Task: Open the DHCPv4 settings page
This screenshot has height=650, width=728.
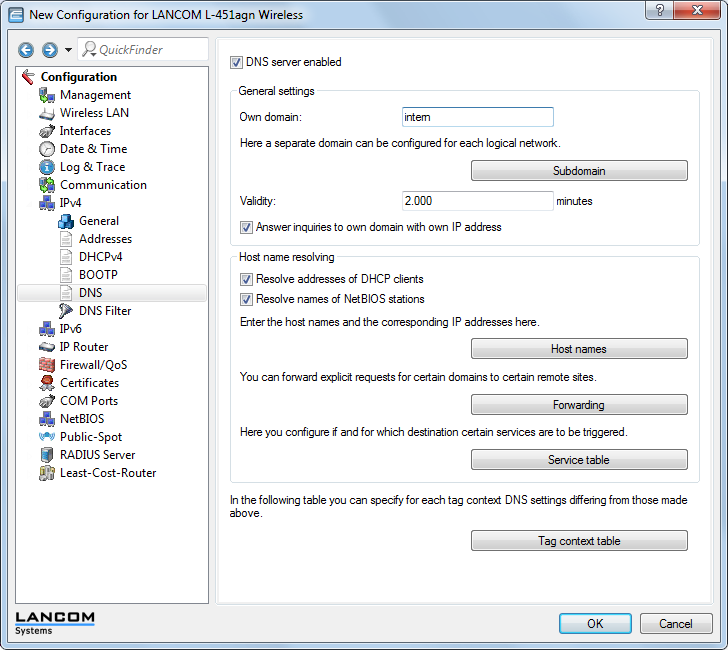Action: tap(100, 257)
